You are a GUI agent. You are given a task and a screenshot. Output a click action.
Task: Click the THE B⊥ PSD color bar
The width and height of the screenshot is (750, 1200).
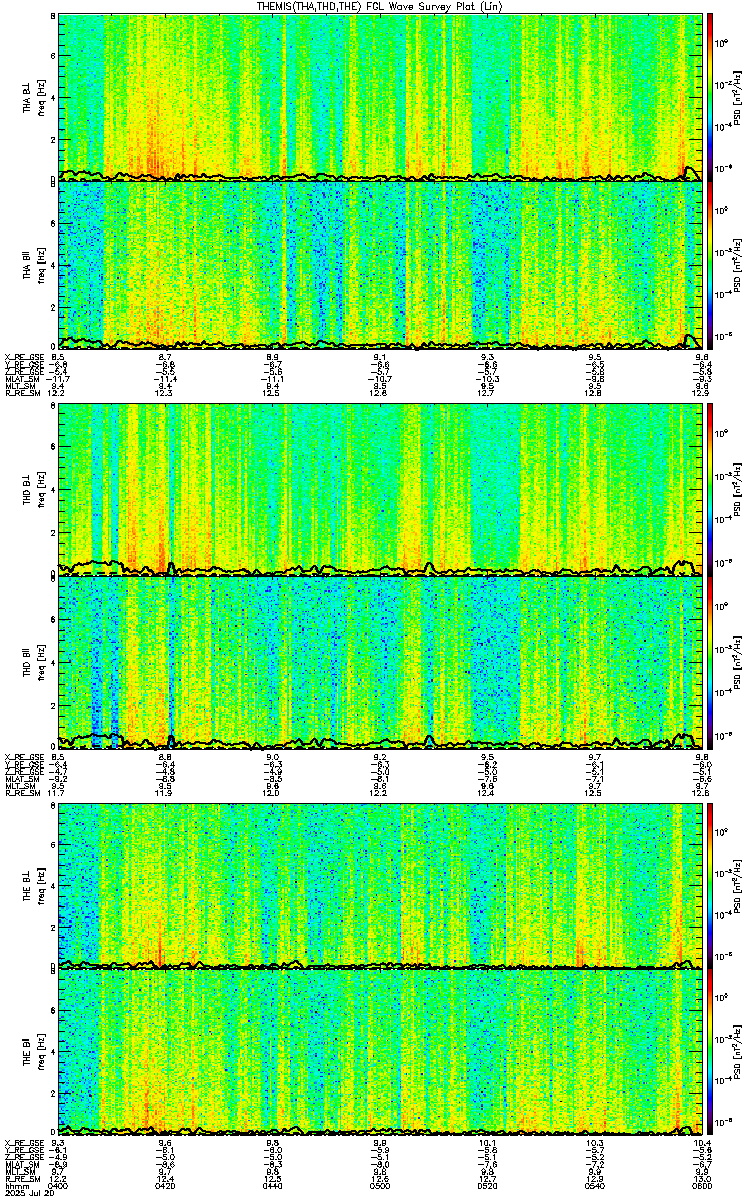tap(710, 885)
